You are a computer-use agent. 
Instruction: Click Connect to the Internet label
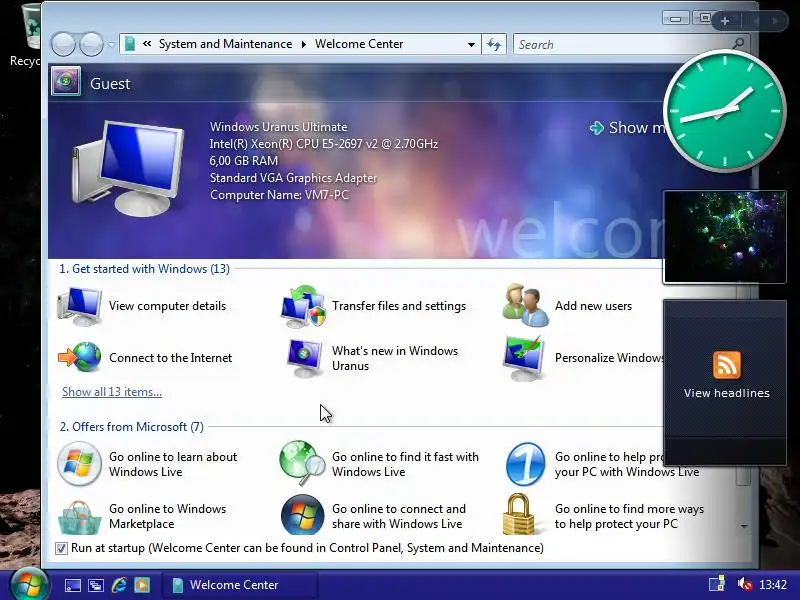coord(170,358)
